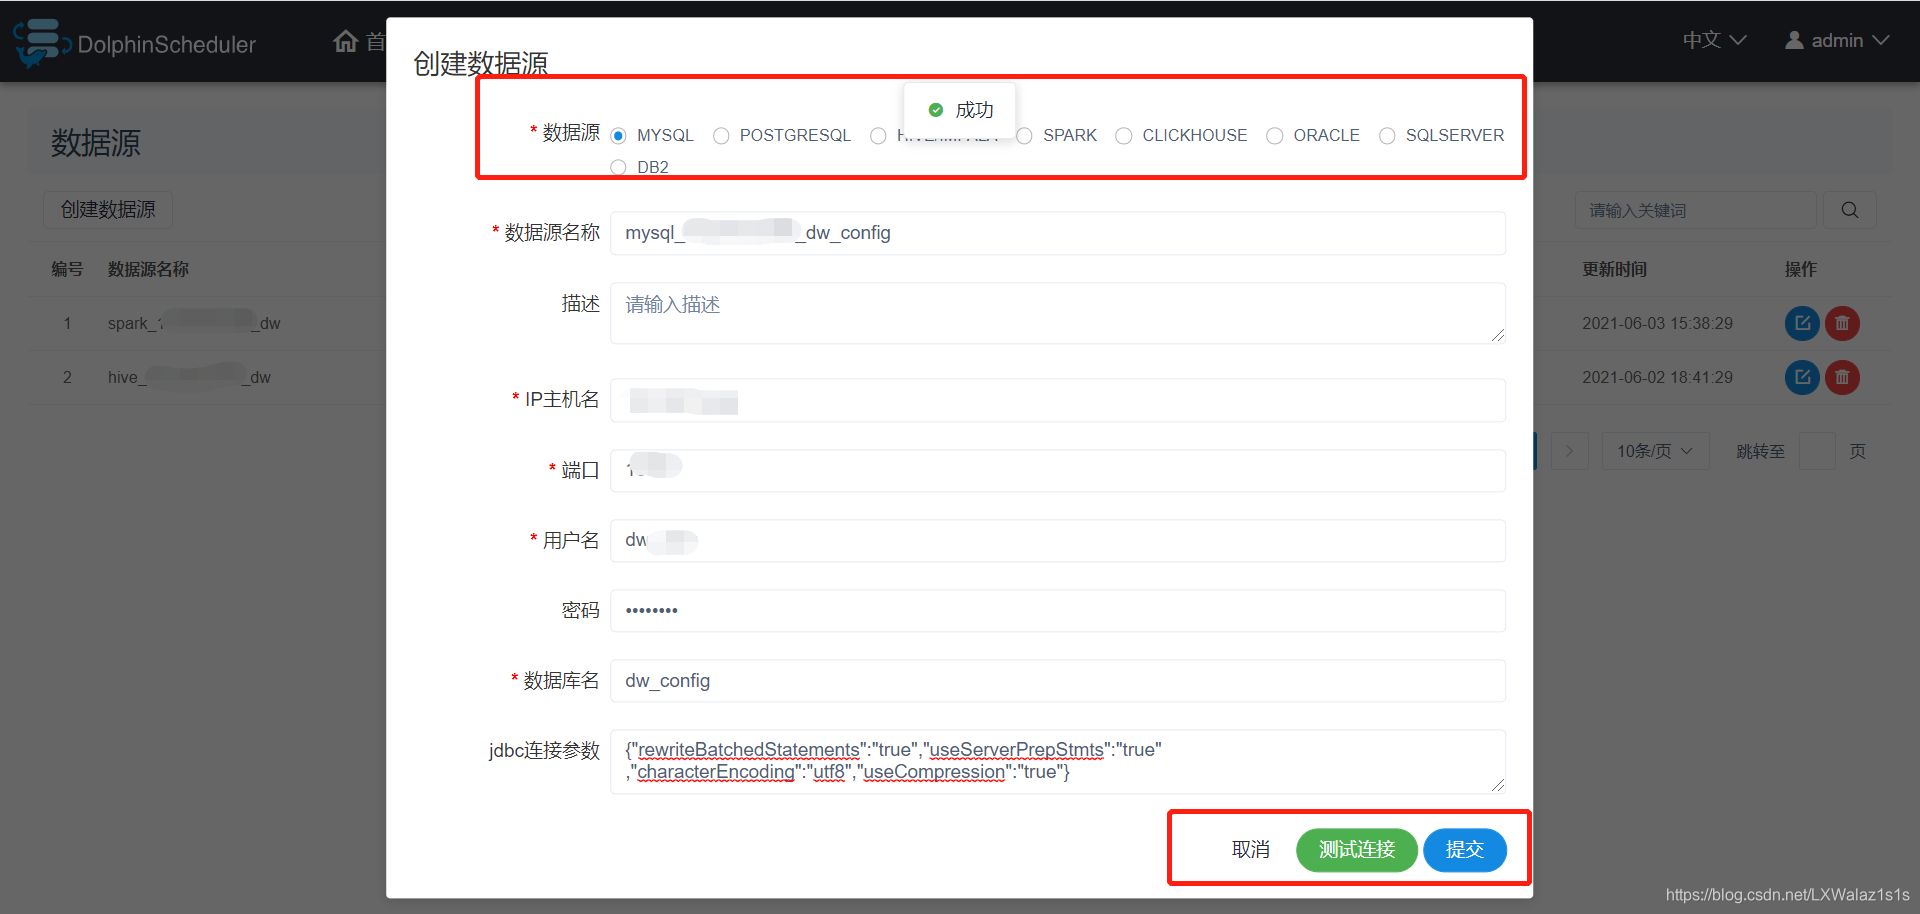Select the DB2 datasource type

pyautogui.click(x=618, y=167)
